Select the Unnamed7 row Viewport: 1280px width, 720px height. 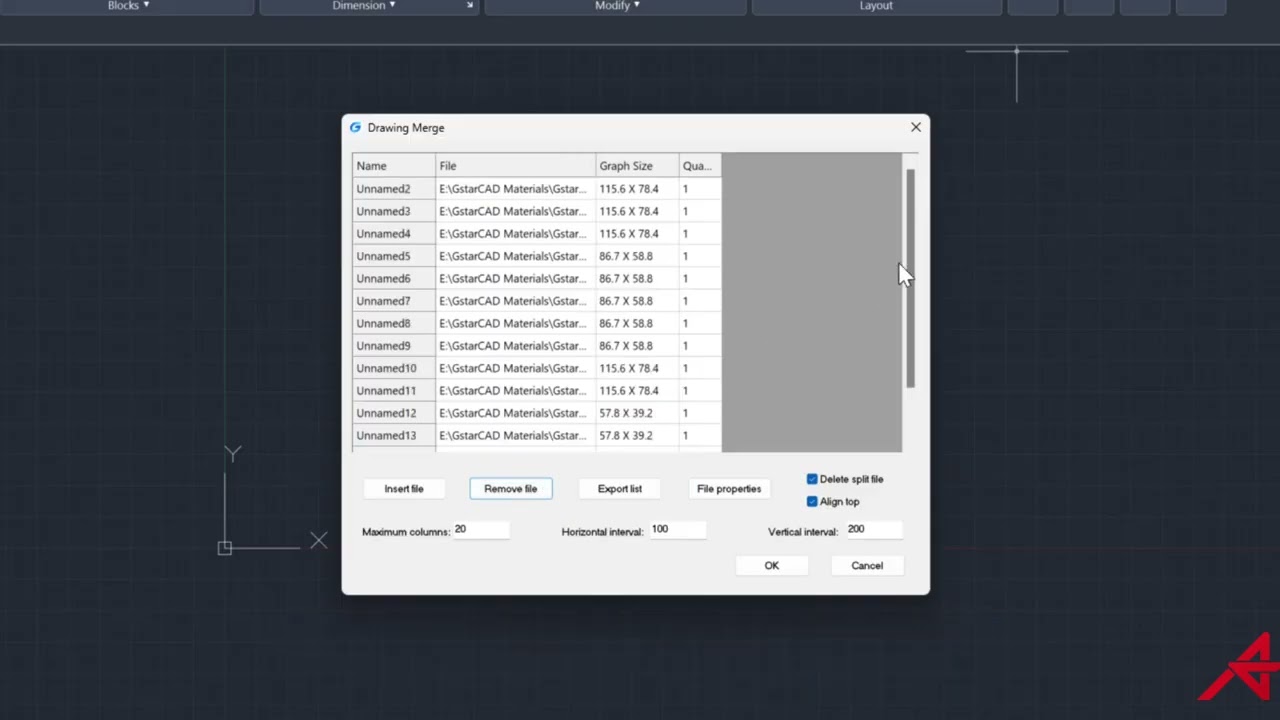(537, 301)
